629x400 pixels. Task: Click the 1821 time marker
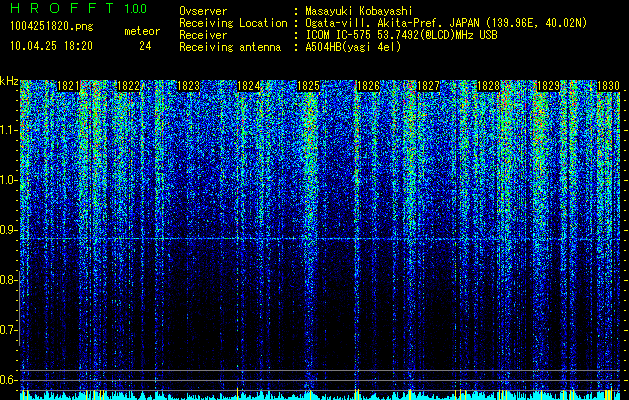pos(69,86)
